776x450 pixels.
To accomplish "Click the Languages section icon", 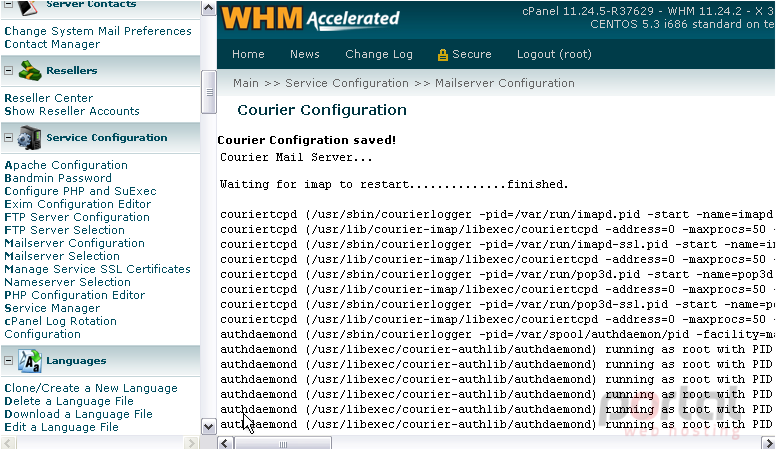I will pyautogui.click(x=30, y=361).
